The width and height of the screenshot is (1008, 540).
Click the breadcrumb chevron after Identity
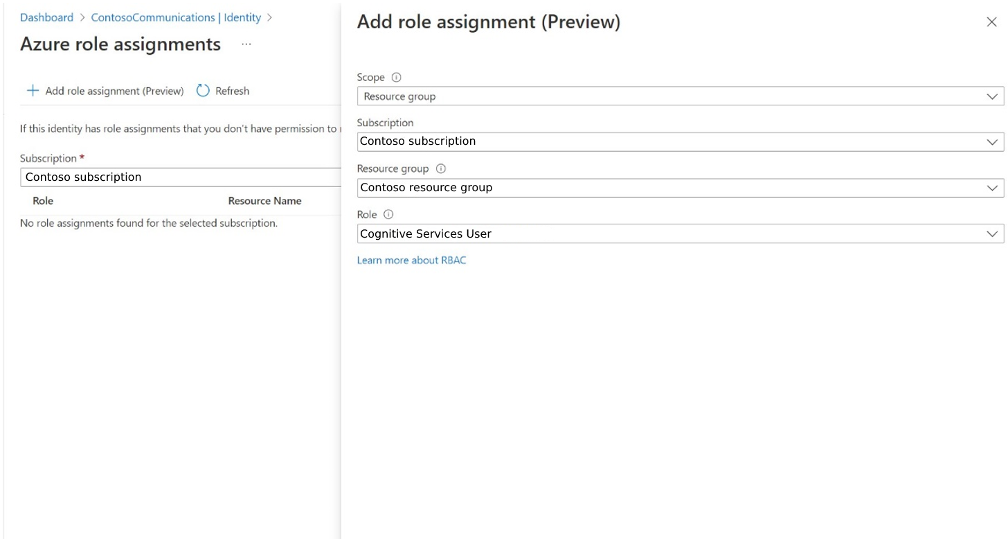click(x=269, y=18)
